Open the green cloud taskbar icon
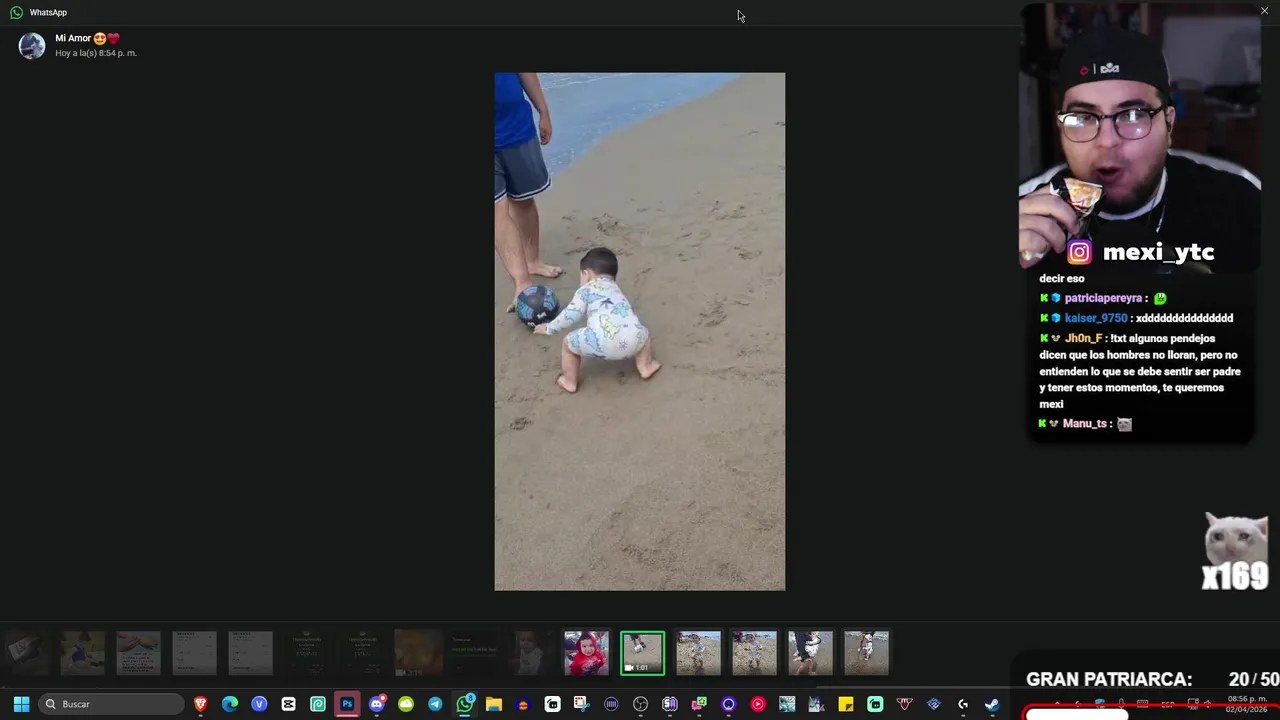This screenshot has height=720, width=1280. point(406,704)
